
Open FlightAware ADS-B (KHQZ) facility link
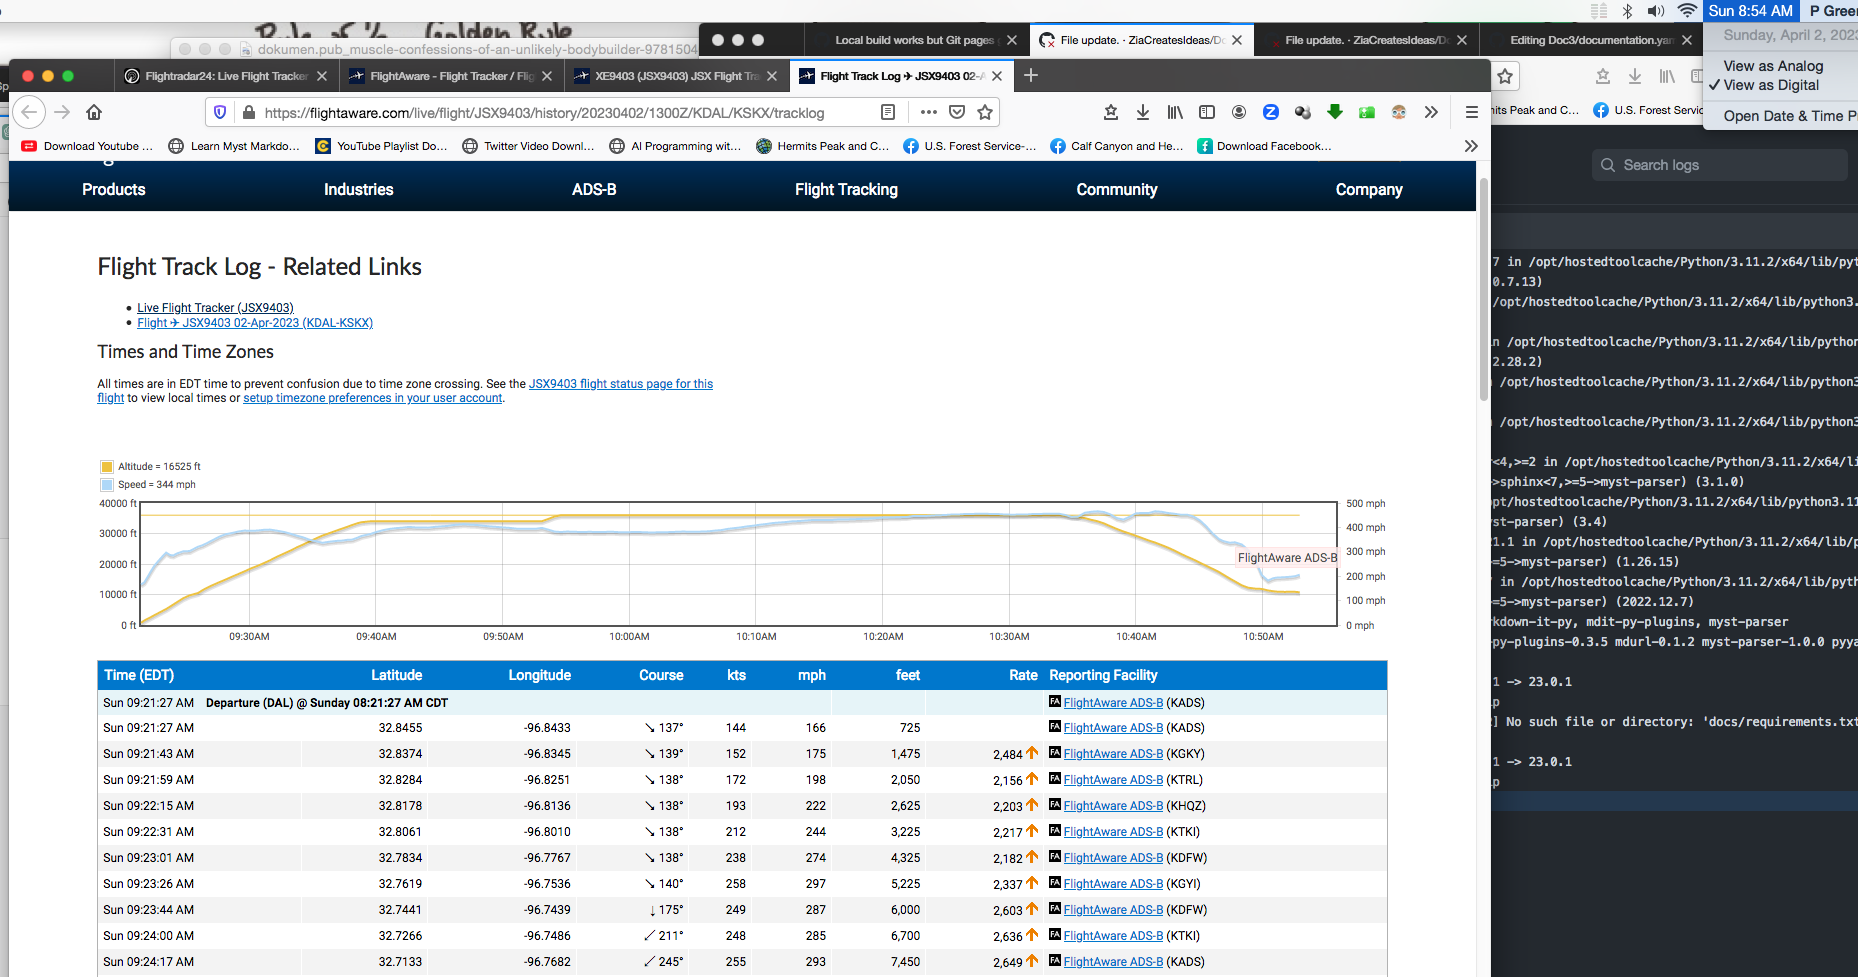pos(1113,806)
